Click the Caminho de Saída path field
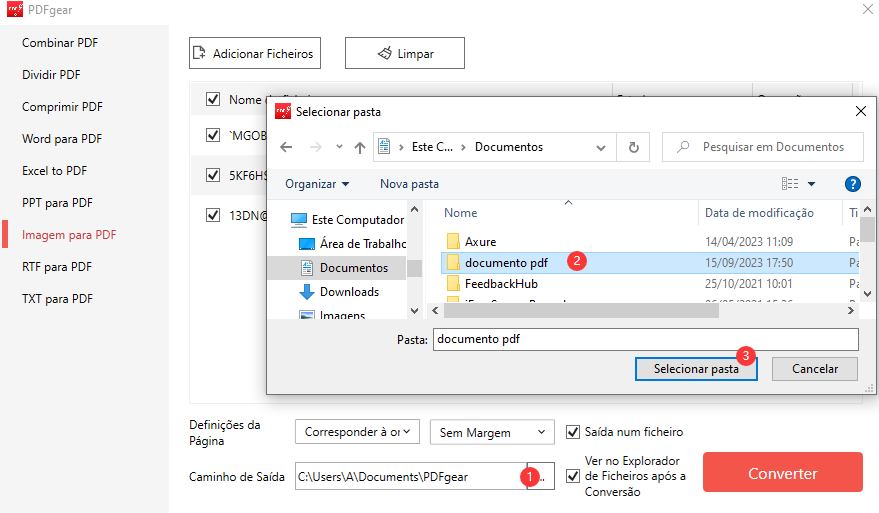879x513 pixels. [411, 477]
